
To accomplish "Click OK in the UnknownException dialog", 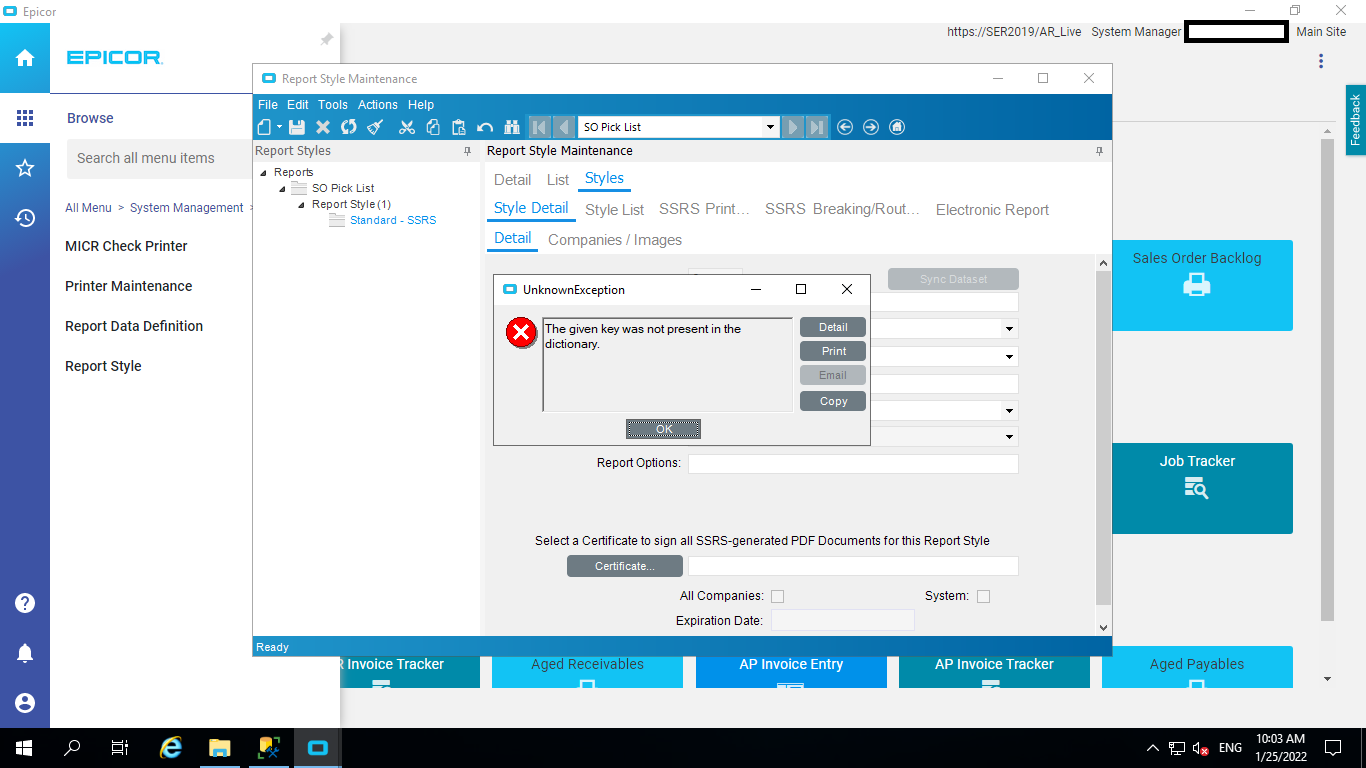I will (x=664, y=429).
